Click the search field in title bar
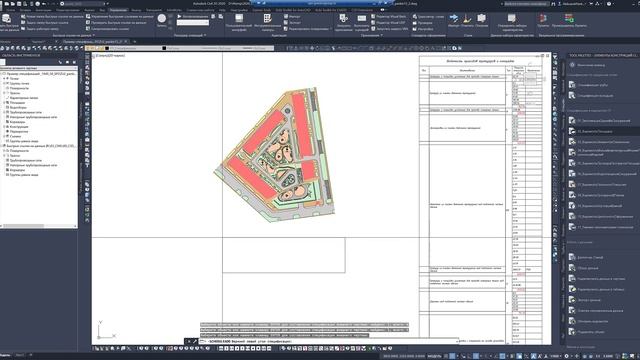The width and height of the screenshot is (640, 360). point(527,4)
